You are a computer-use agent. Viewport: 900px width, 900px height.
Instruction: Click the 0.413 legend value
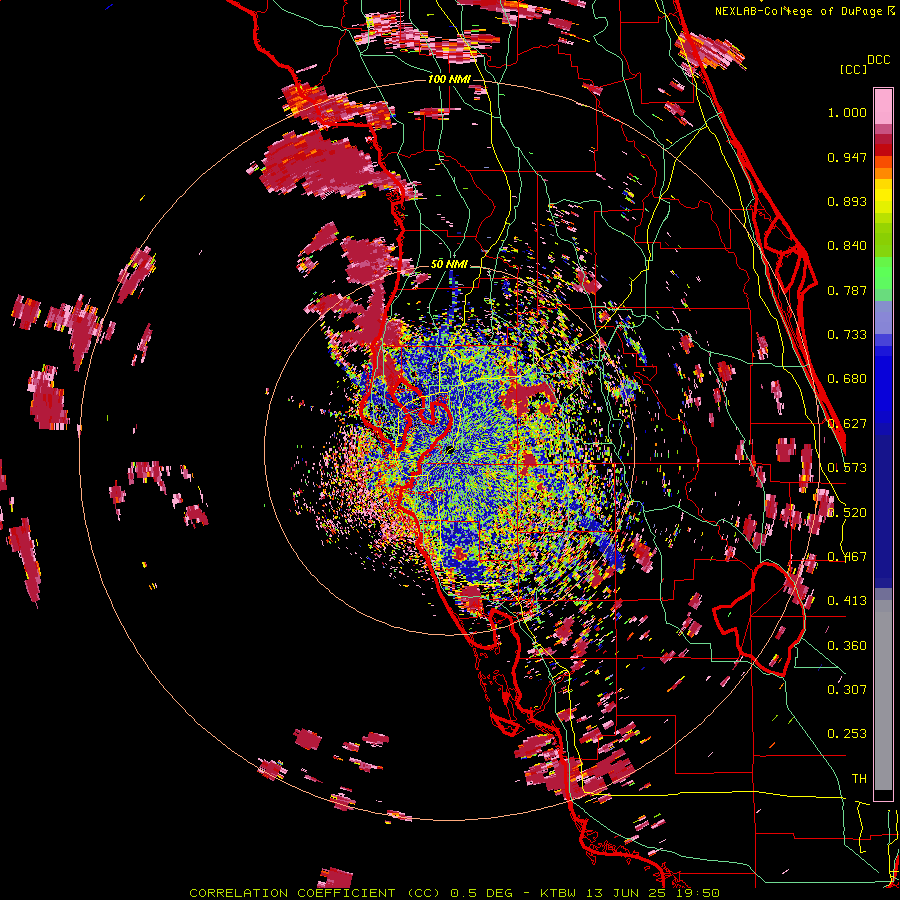tap(847, 601)
